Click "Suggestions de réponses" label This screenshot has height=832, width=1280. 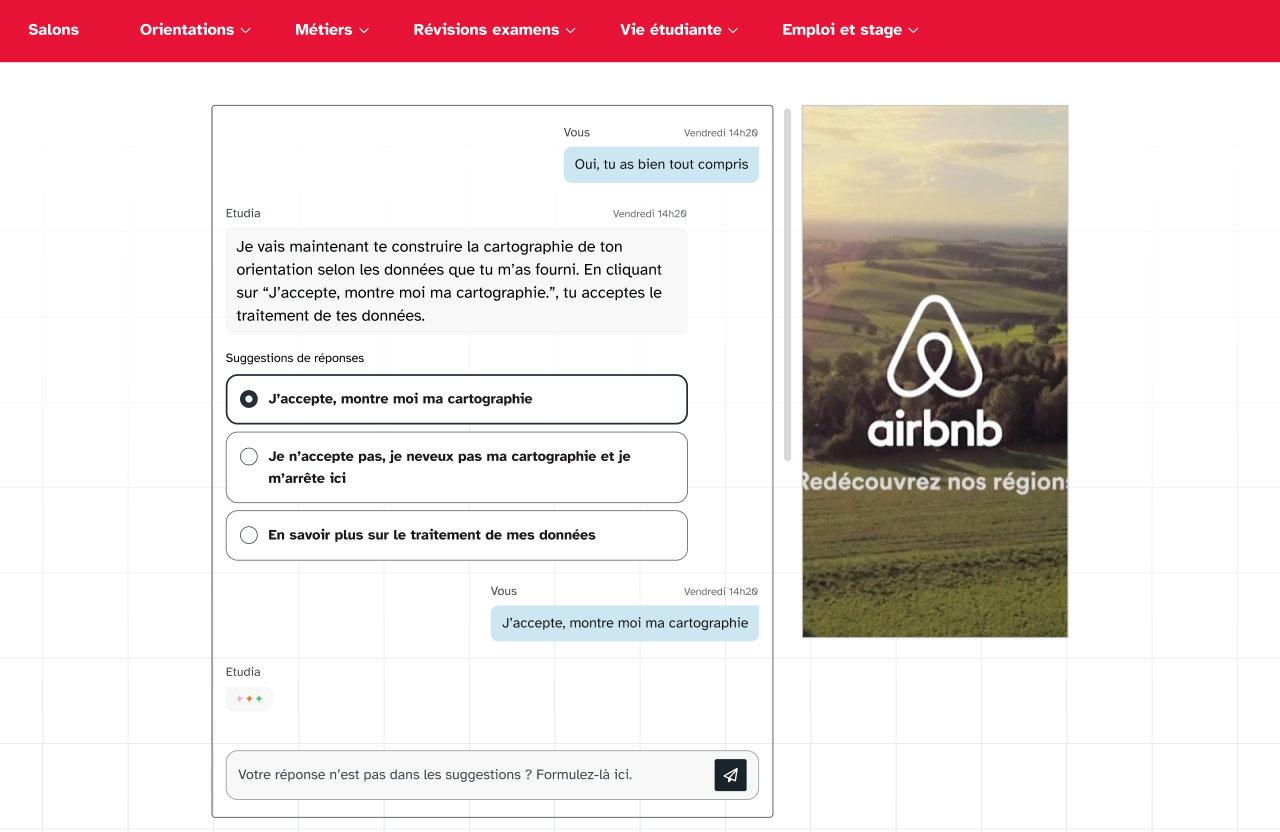pyautogui.click(x=295, y=358)
